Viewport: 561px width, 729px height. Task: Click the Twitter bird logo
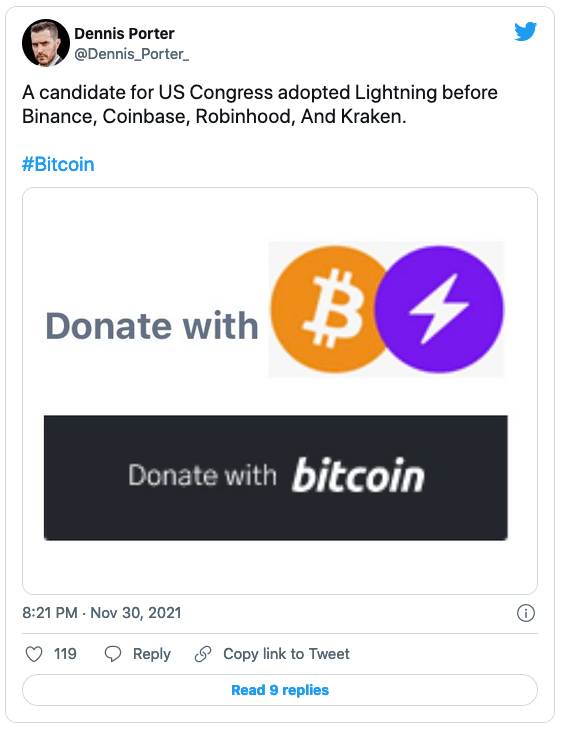click(526, 31)
